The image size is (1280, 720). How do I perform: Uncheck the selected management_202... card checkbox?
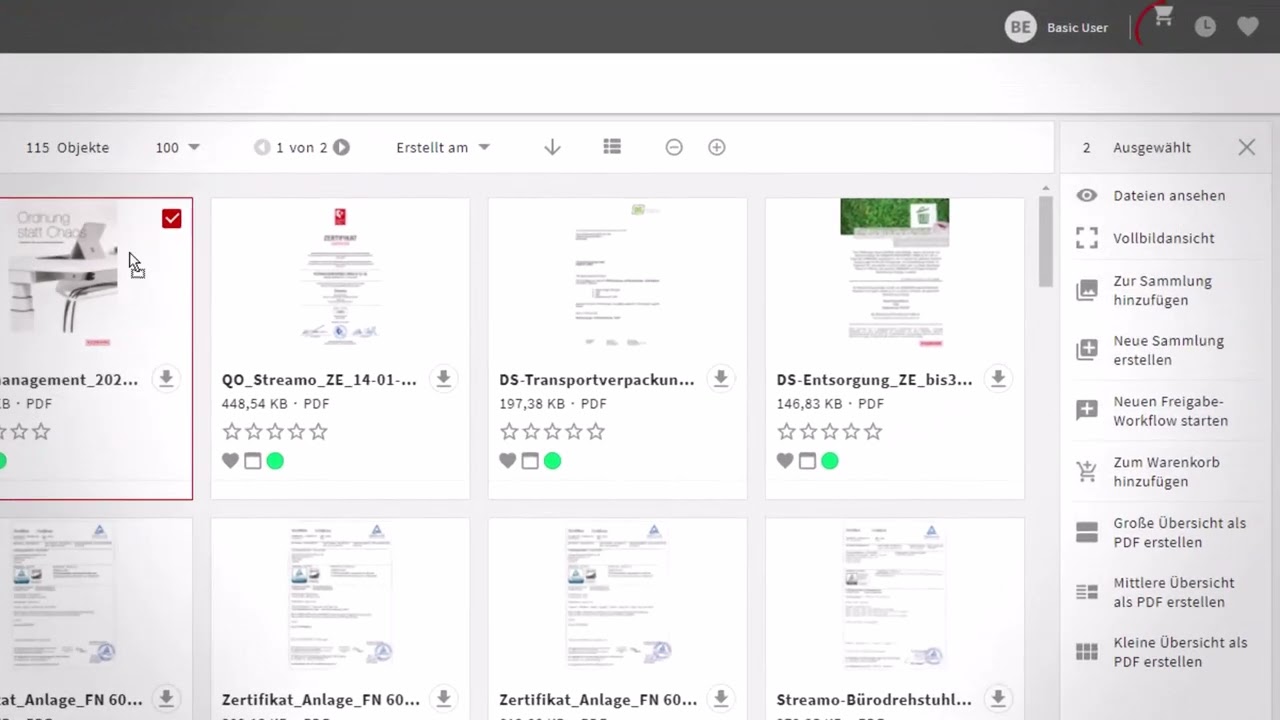[172, 219]
